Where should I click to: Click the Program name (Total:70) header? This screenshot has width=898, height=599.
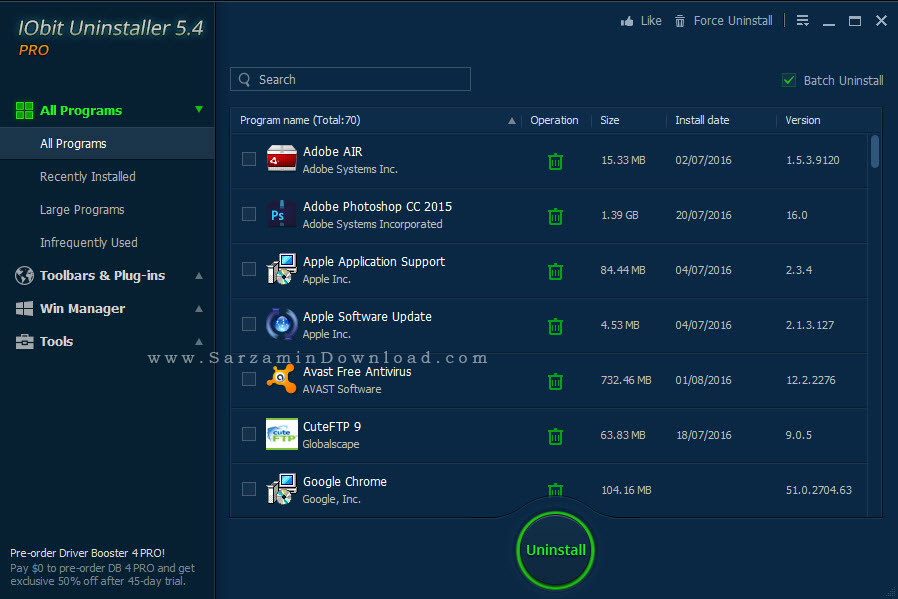(x=300, y=120)
